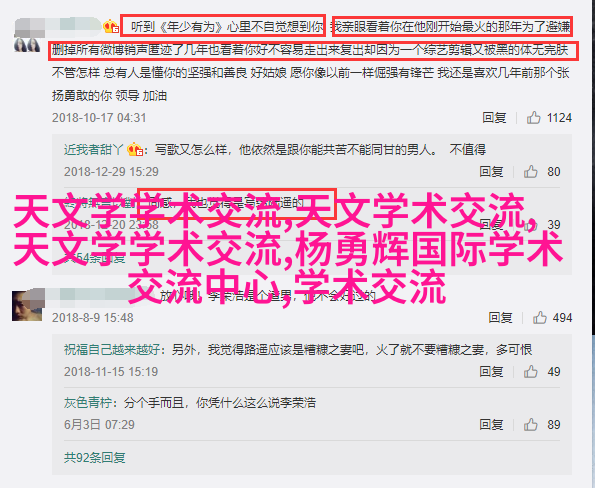Image resolution: width=595 pixels, height=488 pixels.
Task: Reply to 祝福自己越来越好's comment
Action: coord(491,372)
